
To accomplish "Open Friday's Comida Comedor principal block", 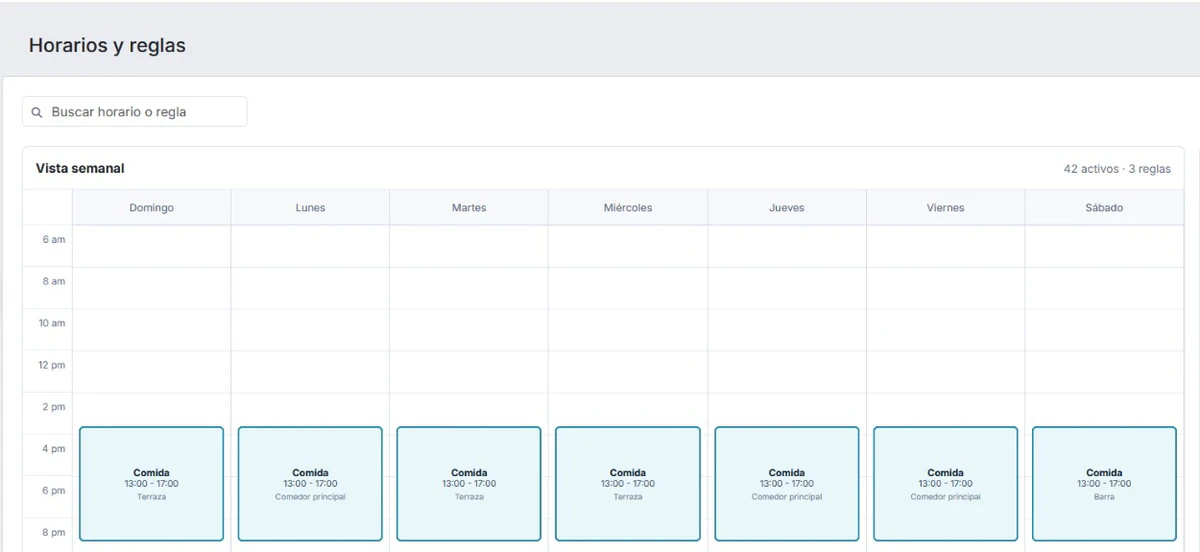I will click(946, 484).
